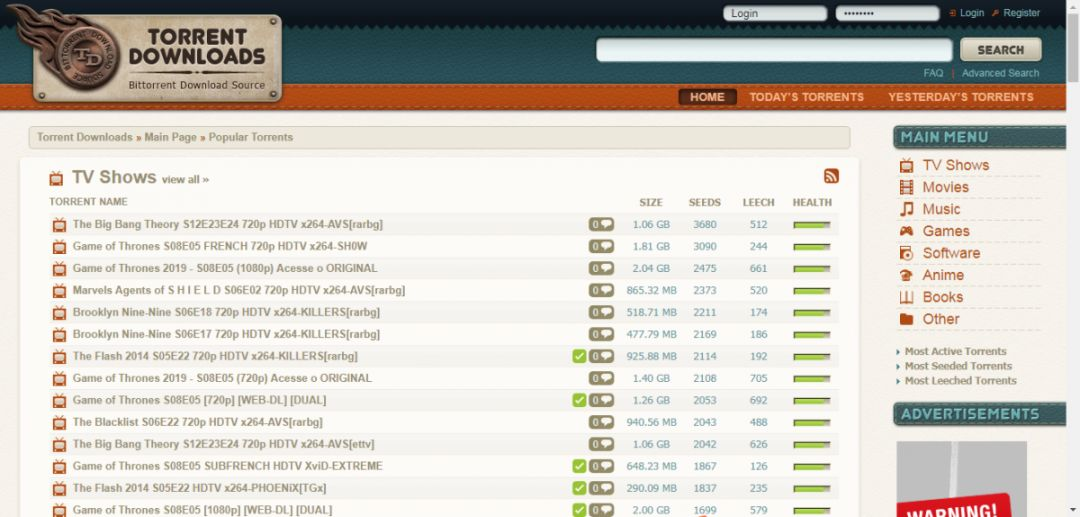This screenshot has height=517, width=1080.
Task: Click the Torrent Downloads logo
Action: click(157, 57)
